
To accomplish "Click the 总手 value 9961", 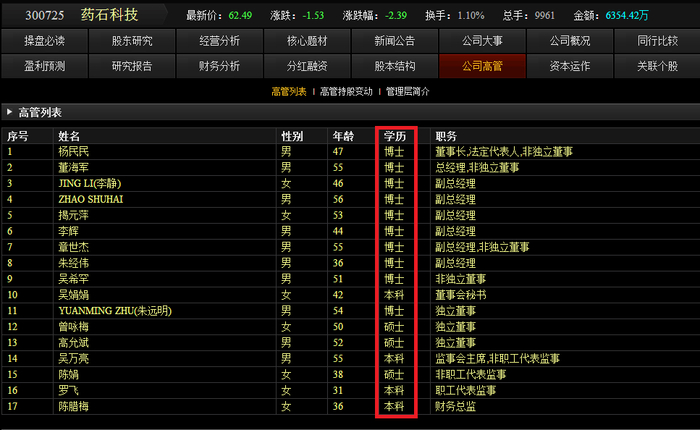I will (x=545, y=16).
